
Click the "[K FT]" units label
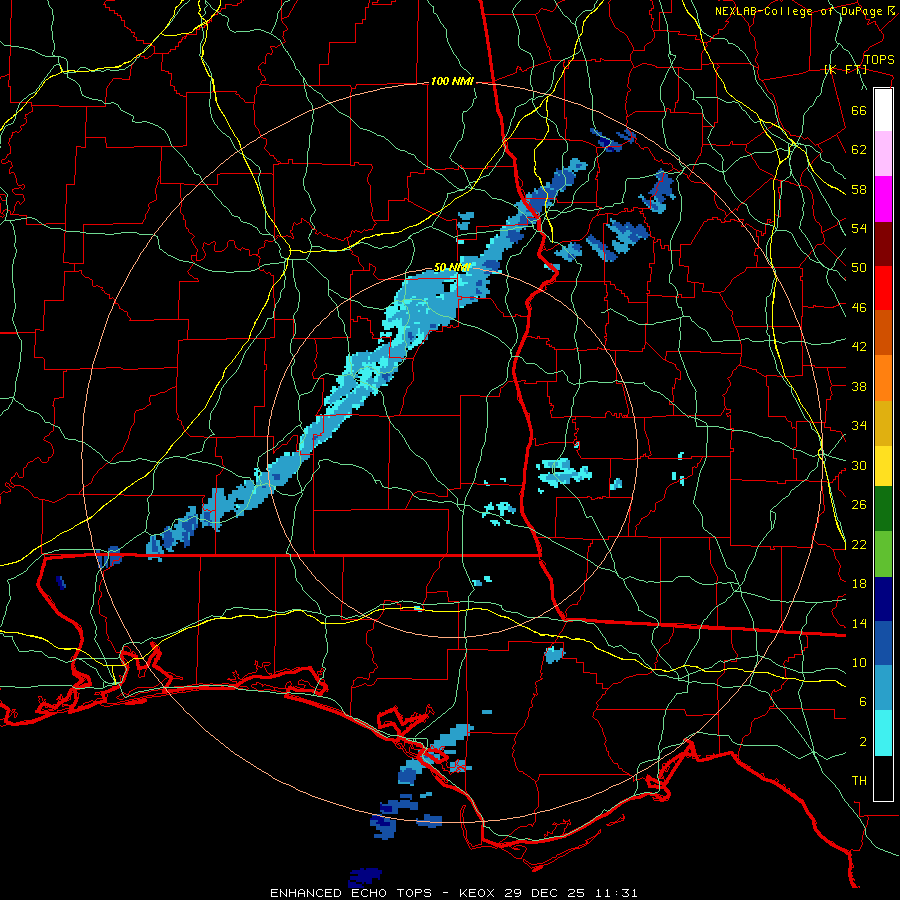845,69
